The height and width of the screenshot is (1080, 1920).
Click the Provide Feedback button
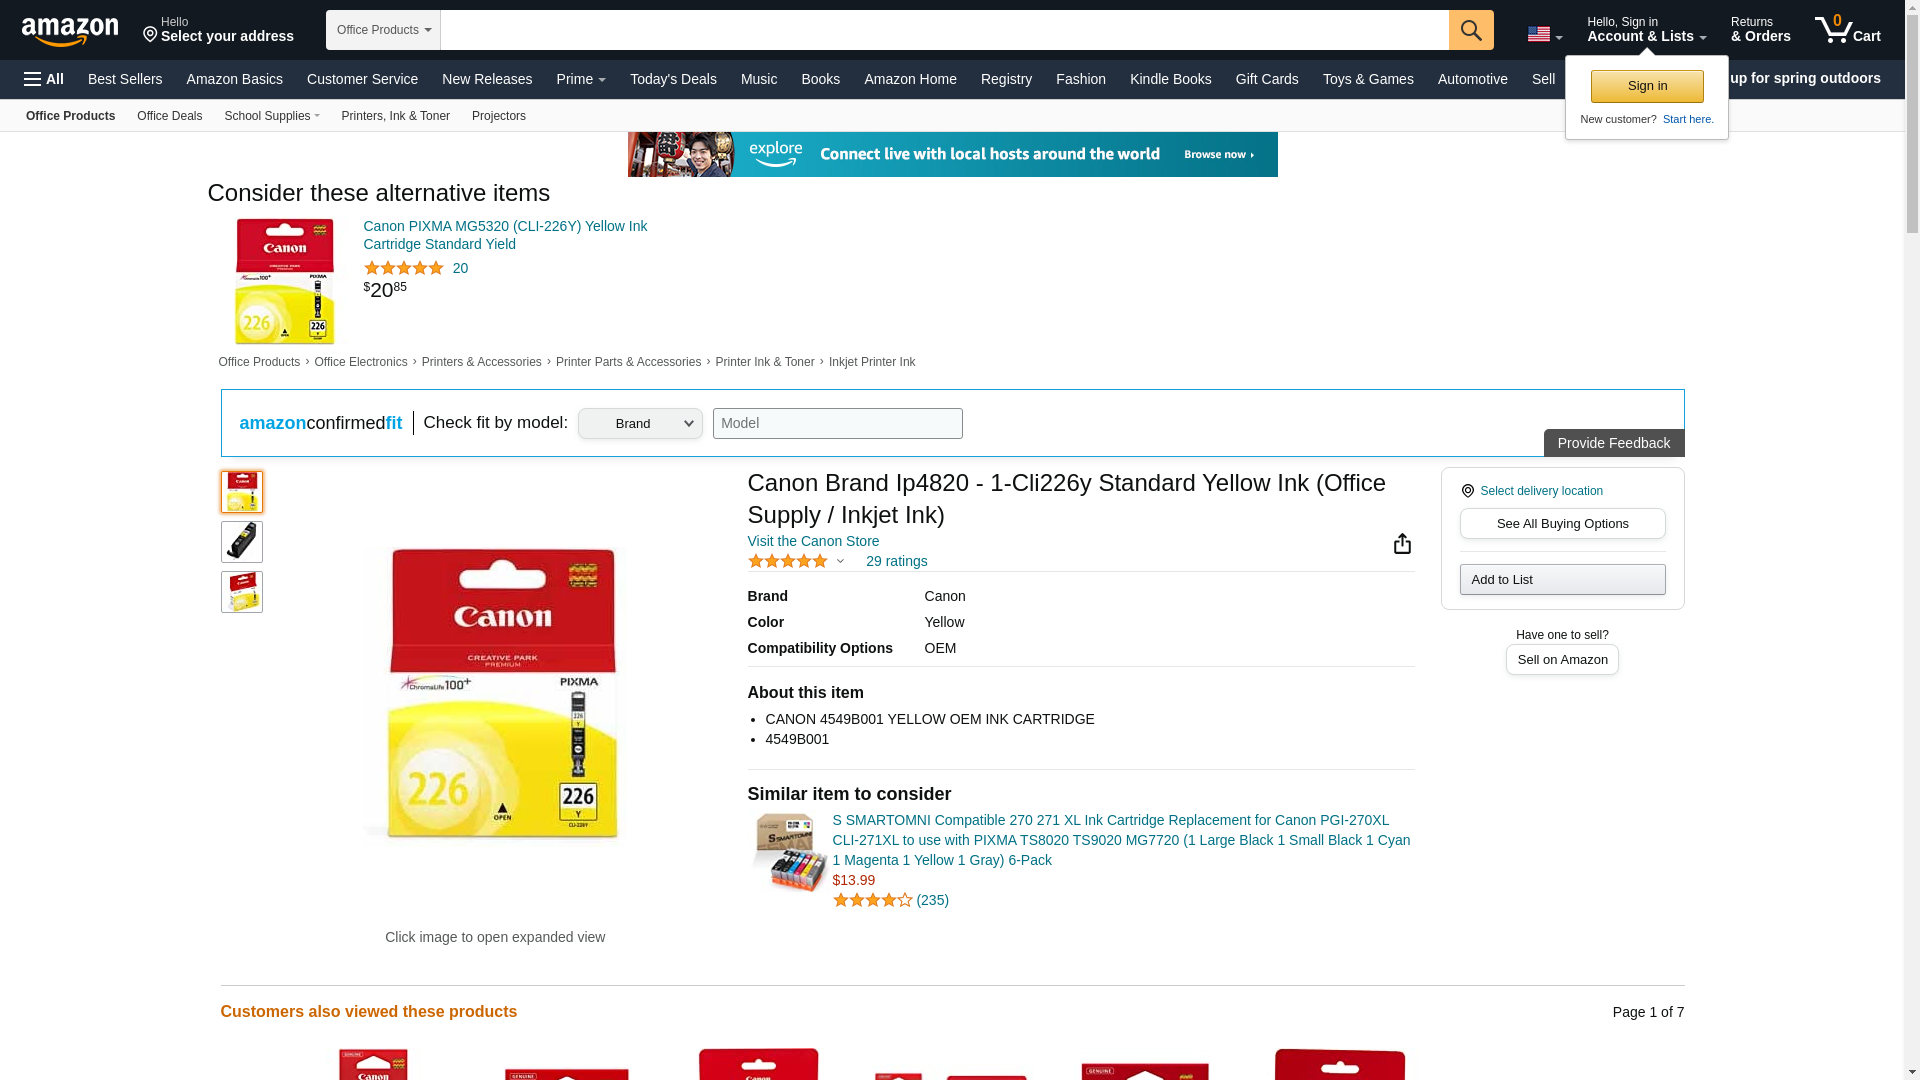[1613, 443]
